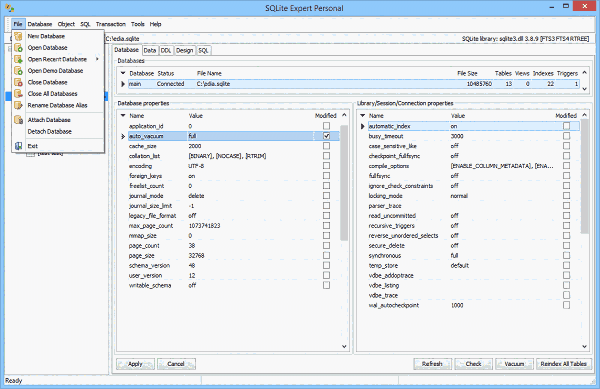Uncheck Modified checkbox for auto_vacuum
The height and width of the screenshot is (389, 600).
tap(326, 136)
